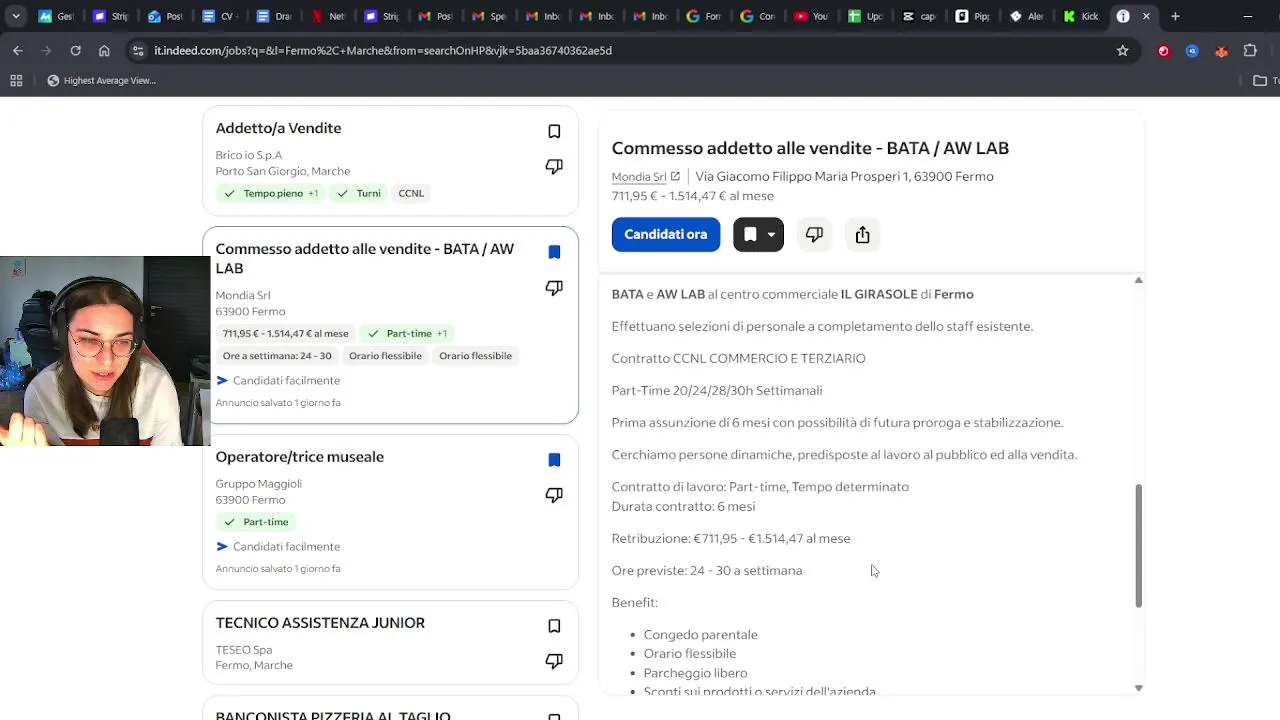Screen dimensions: 1280x720
Task: Switch to the Kick tab
Action: pyautogui.click(x=1079, y=16)
